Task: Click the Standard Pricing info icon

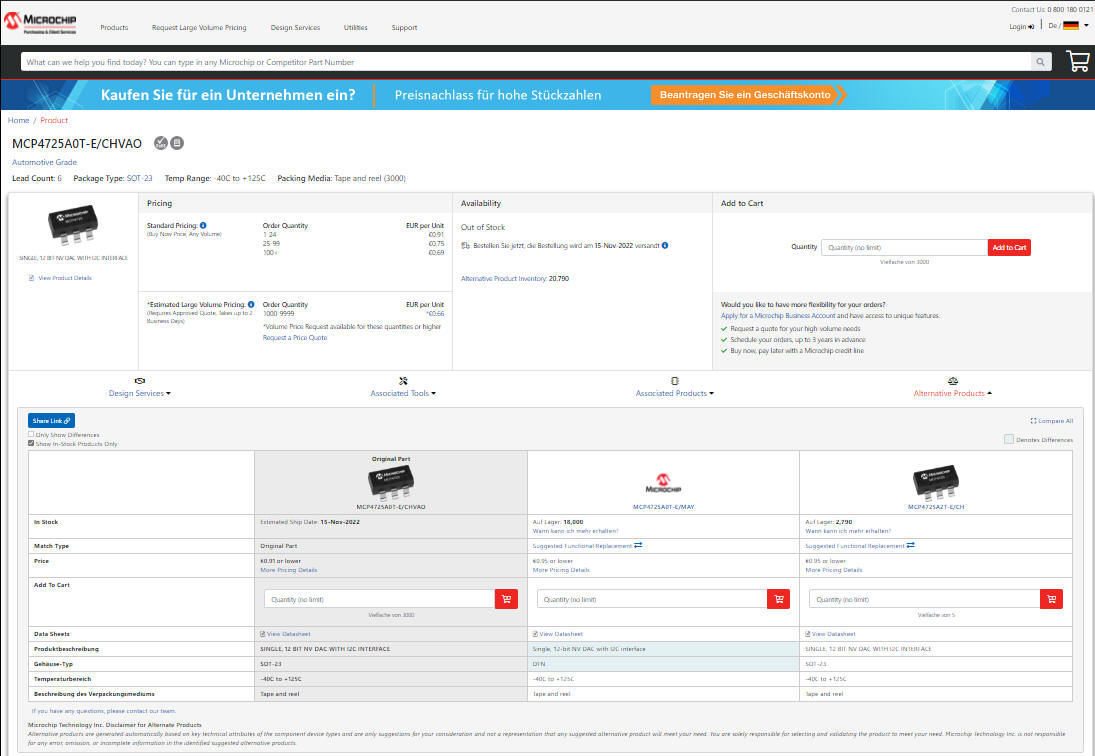Action: point(203,225)
